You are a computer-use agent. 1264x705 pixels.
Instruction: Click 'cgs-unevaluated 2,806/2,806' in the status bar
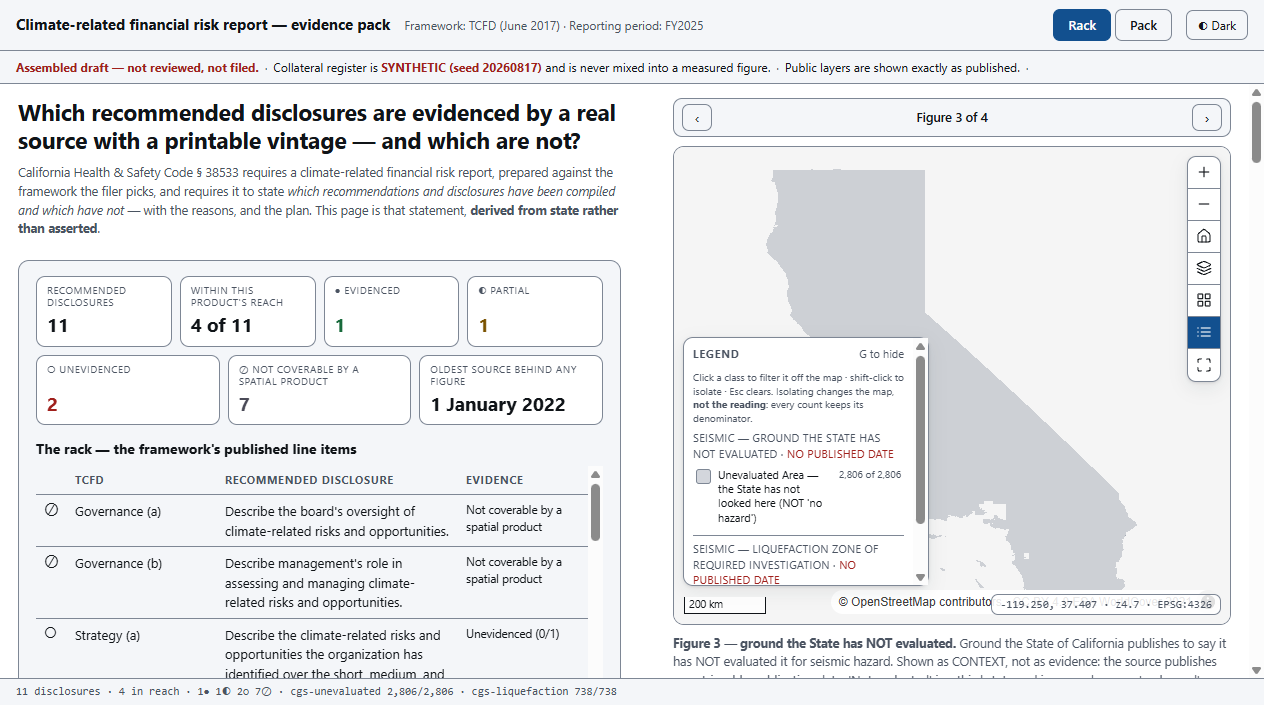(374, 692)
